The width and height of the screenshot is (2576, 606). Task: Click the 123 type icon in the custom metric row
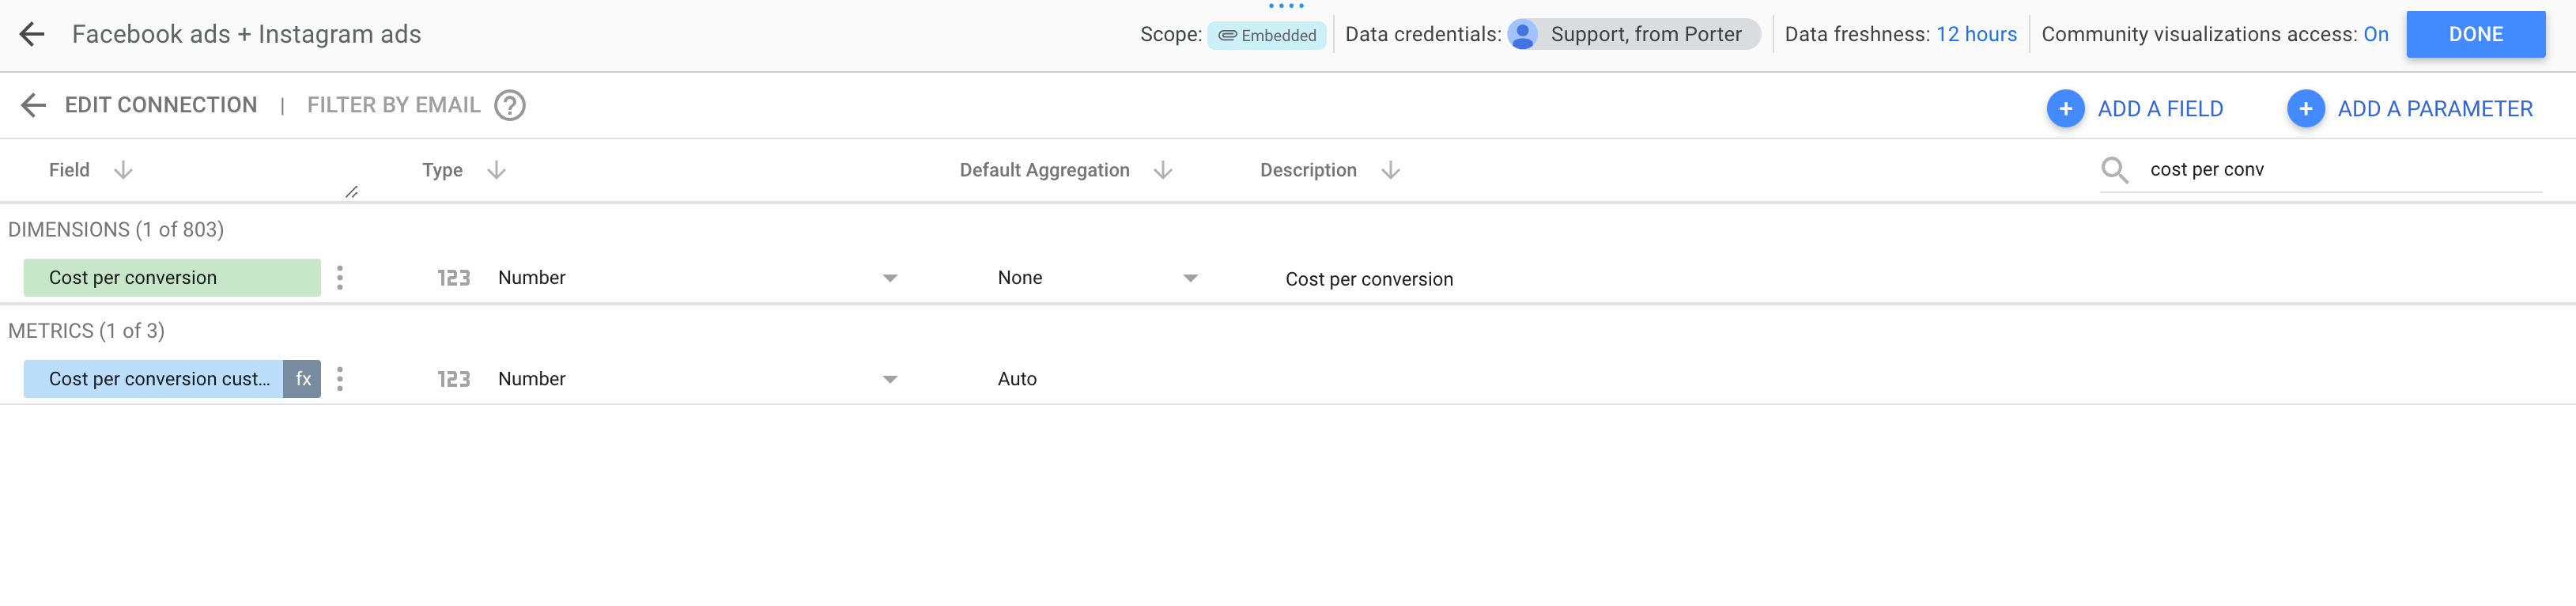453,379
